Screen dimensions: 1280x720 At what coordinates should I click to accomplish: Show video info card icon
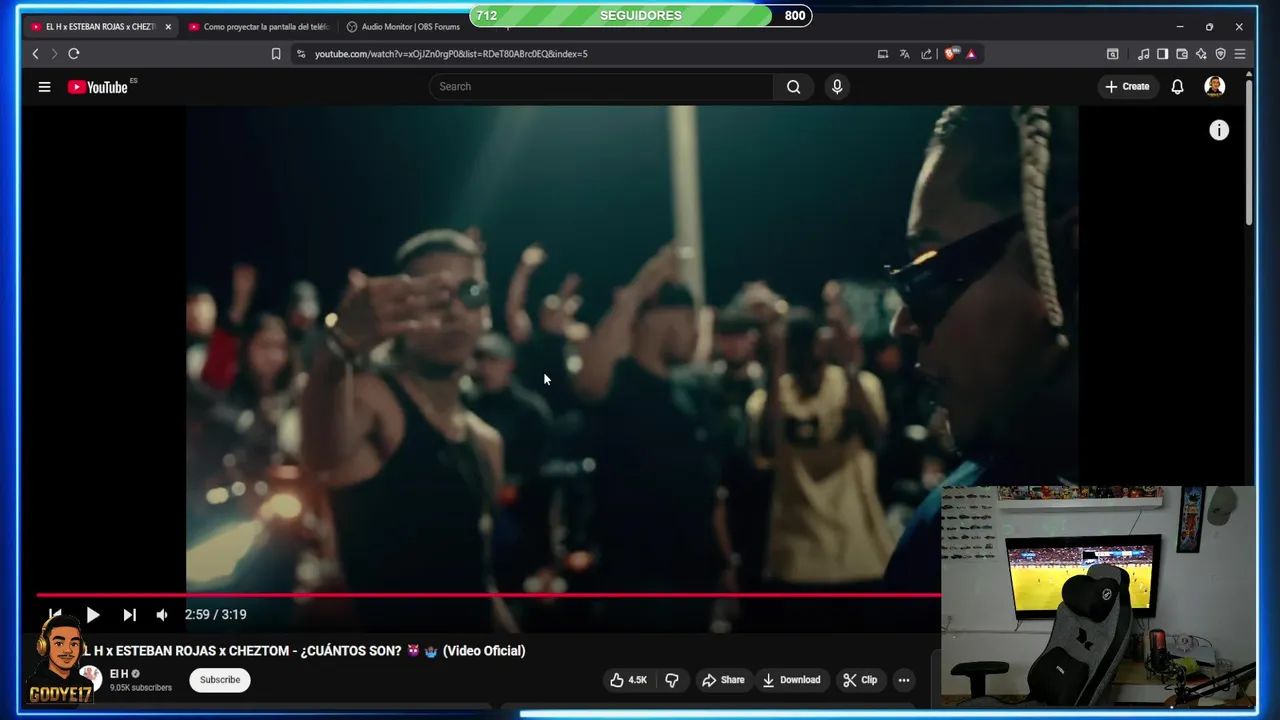(x=1219, y=130)
